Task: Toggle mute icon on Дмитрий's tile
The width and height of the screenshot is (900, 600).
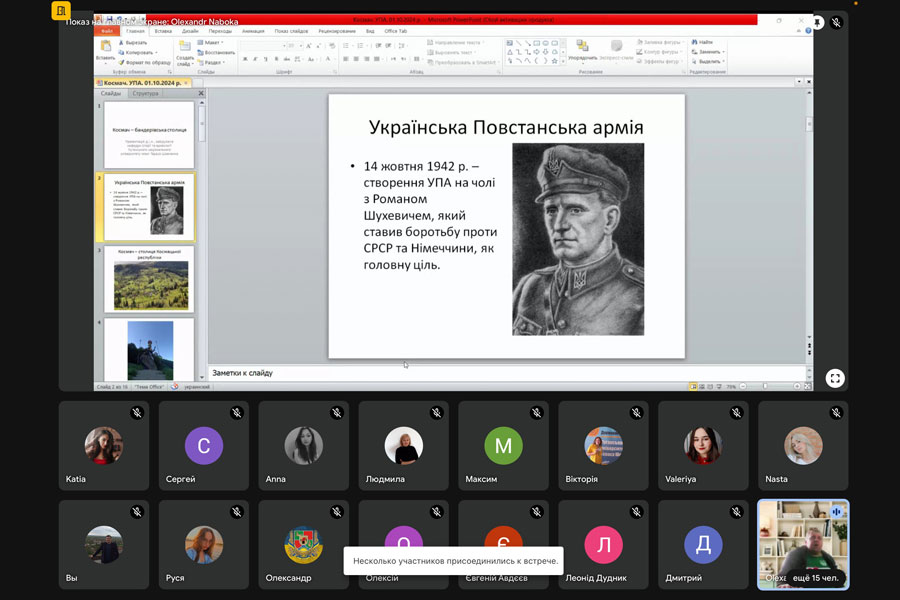Action: (x=736, y=512)
